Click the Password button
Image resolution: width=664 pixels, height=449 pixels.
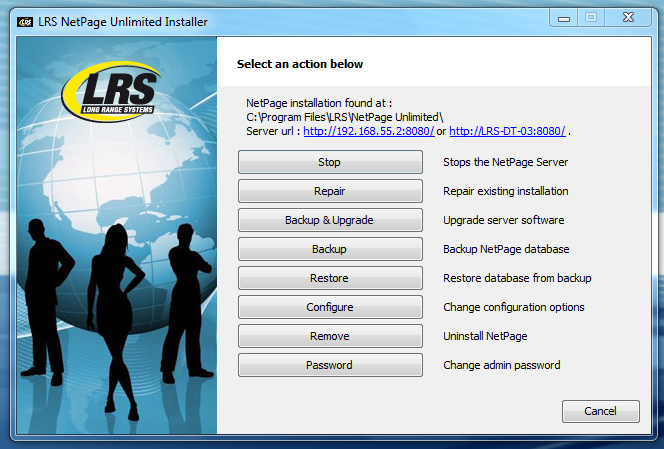pyautogui.click(x=330, y=365)
